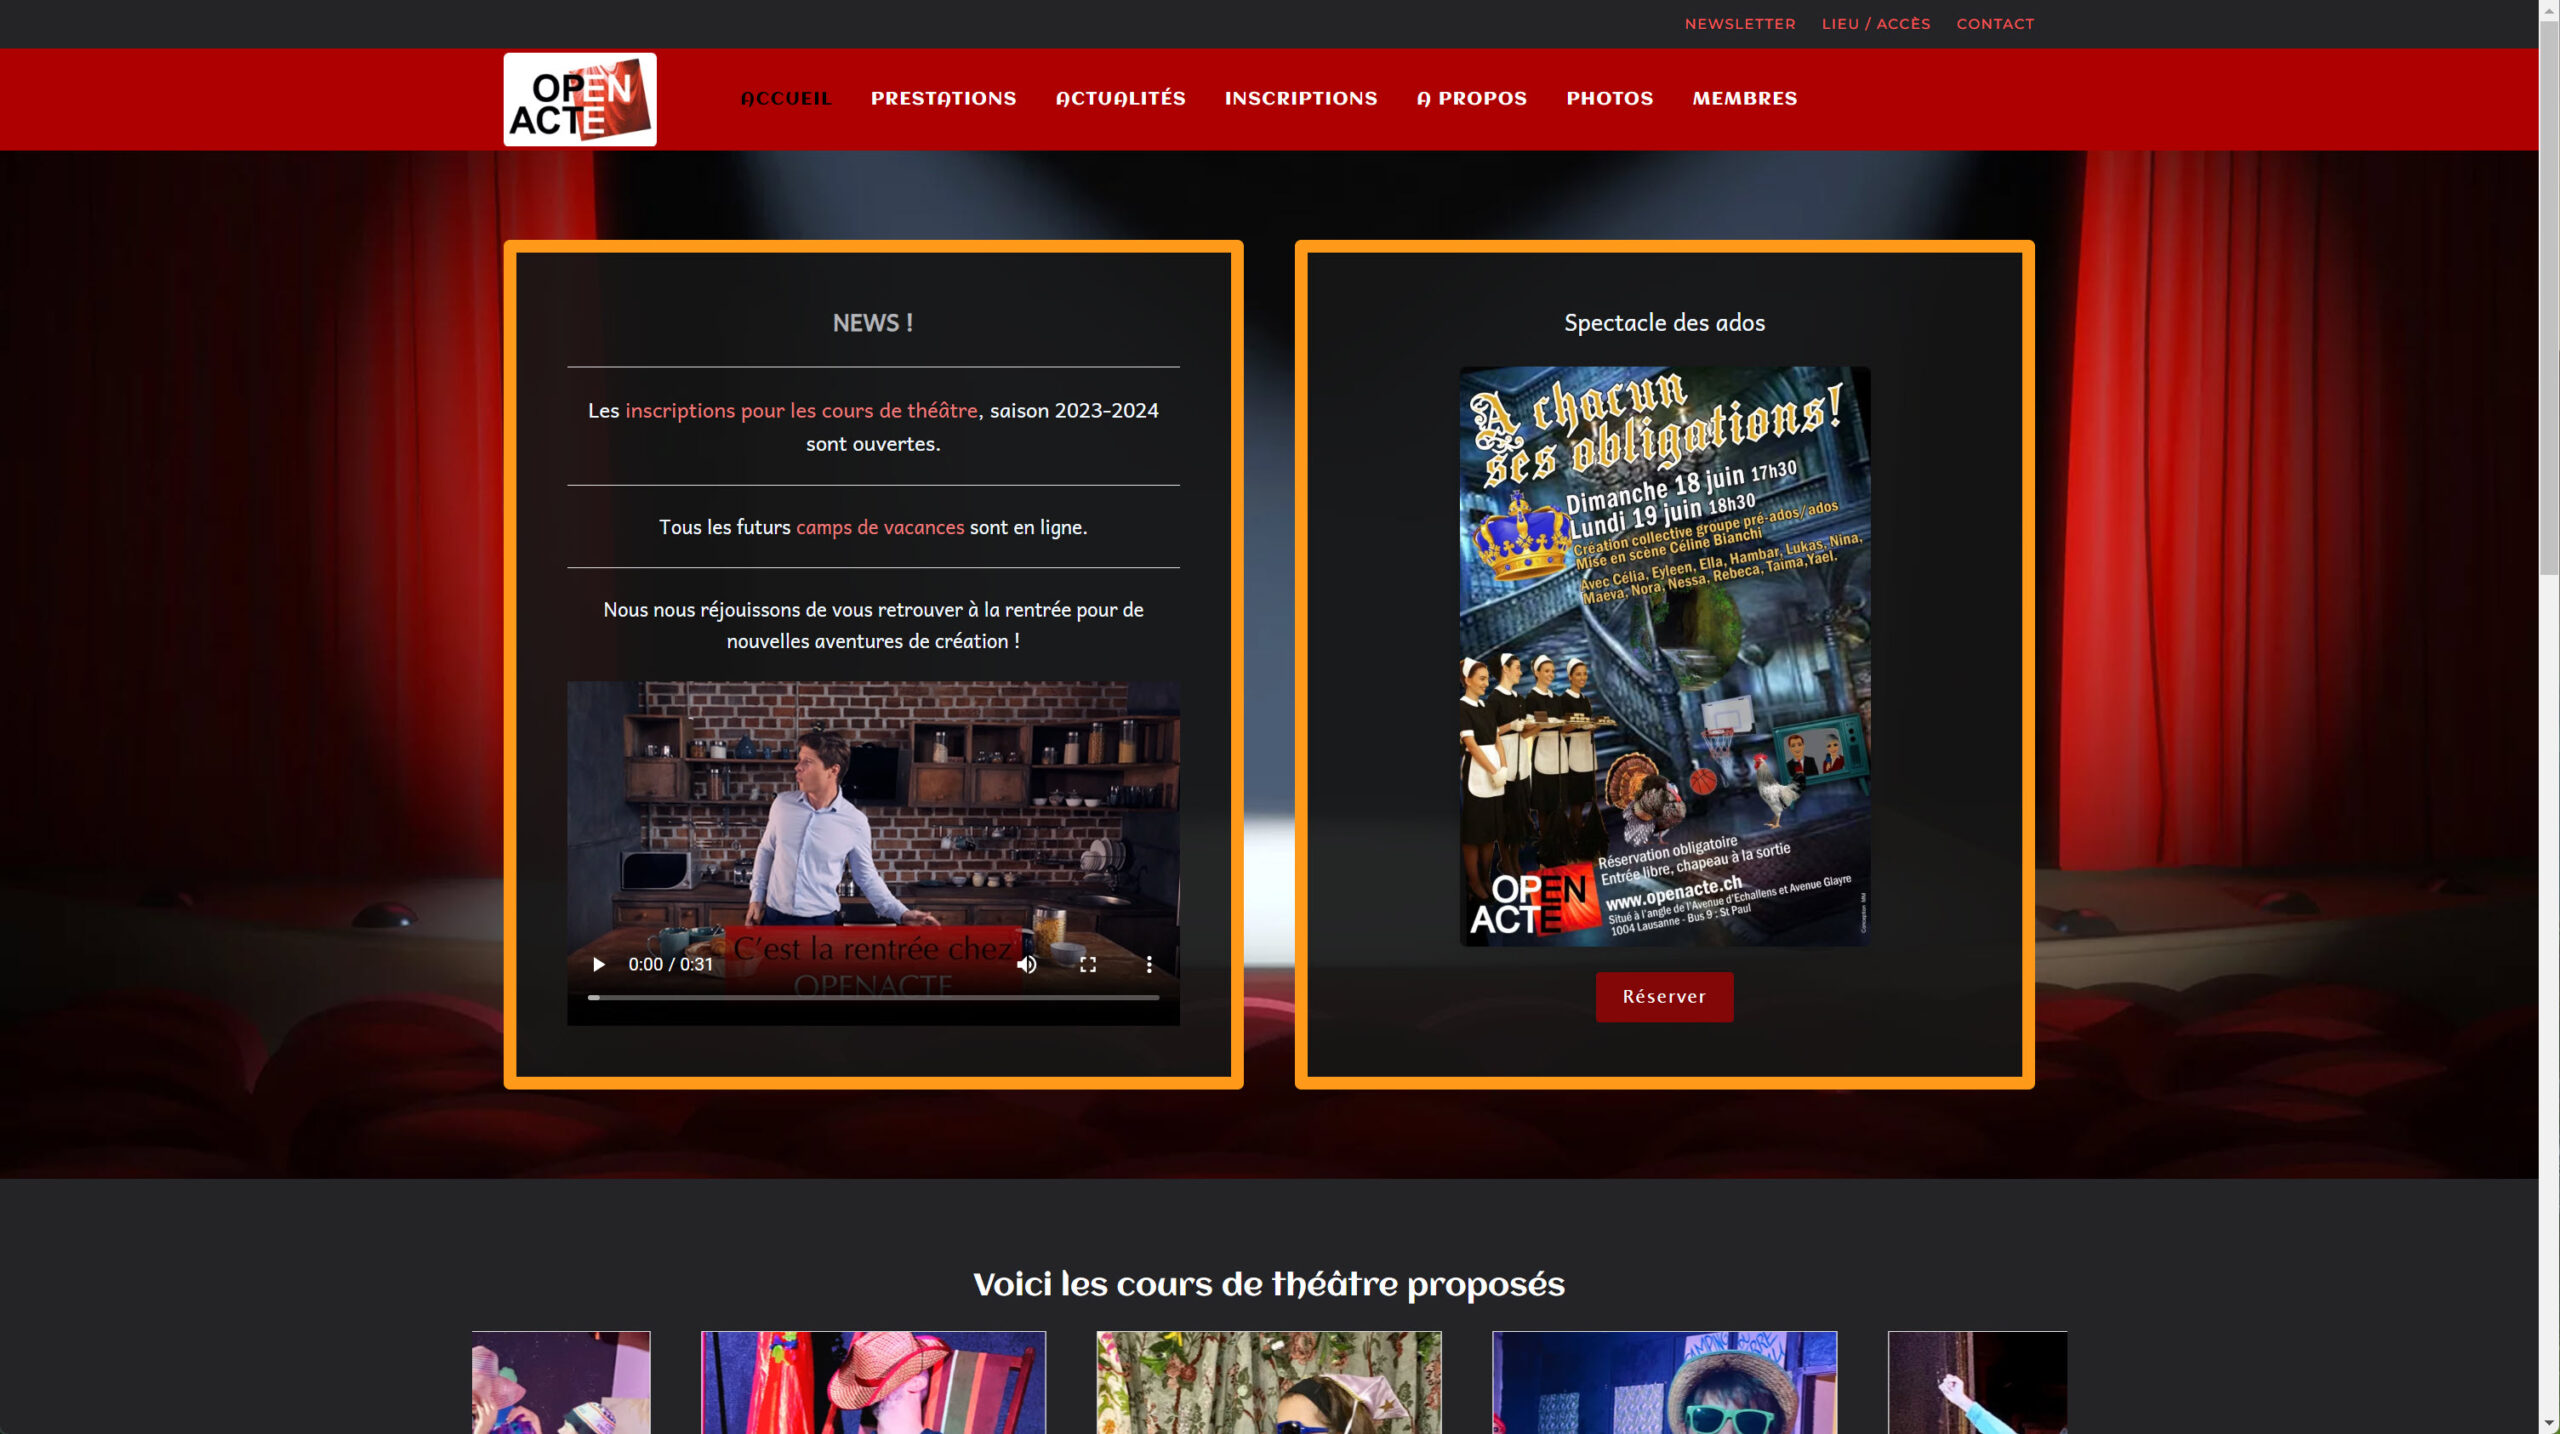The width and height of the screenshot is (2560, 1434).
Task: Mute the video volume icon
Action: [1026, 964]
